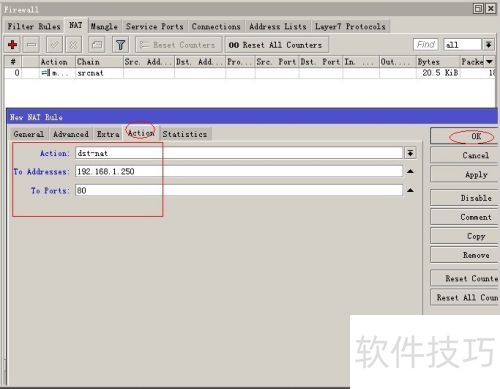Click the To Ports field showing 80
500x389 pixels.
coord(239,190)
